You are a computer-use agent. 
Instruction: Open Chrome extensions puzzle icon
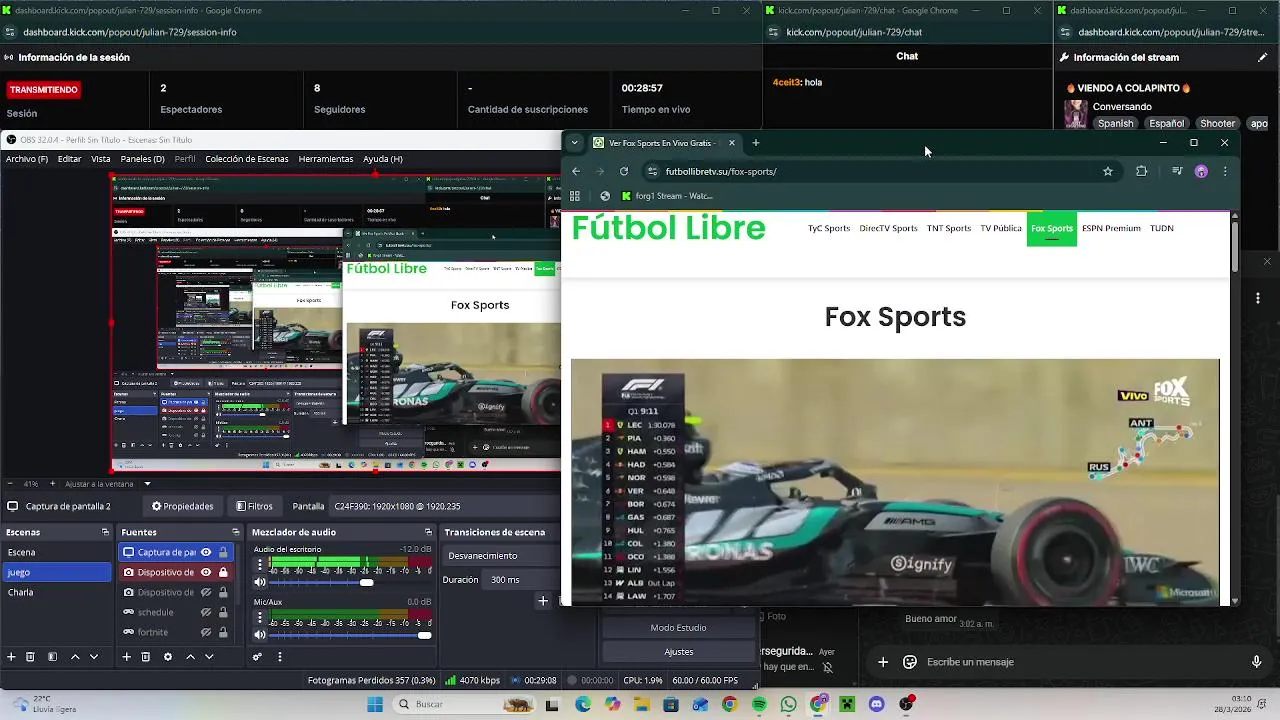pos(1141,171)
